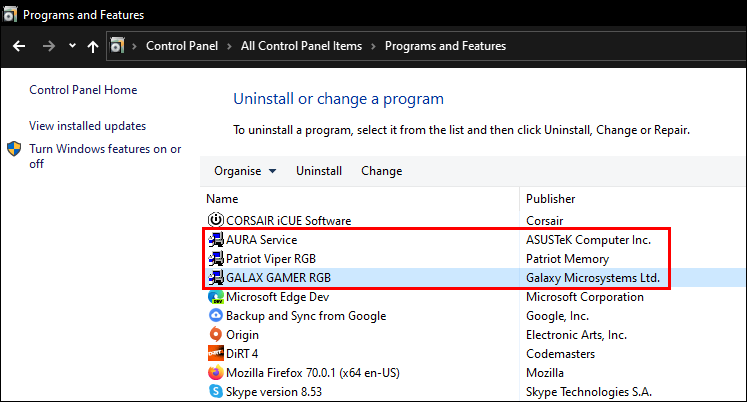
Task: Select Microsoft Edge Dev entry
Action: click(277, 297)
